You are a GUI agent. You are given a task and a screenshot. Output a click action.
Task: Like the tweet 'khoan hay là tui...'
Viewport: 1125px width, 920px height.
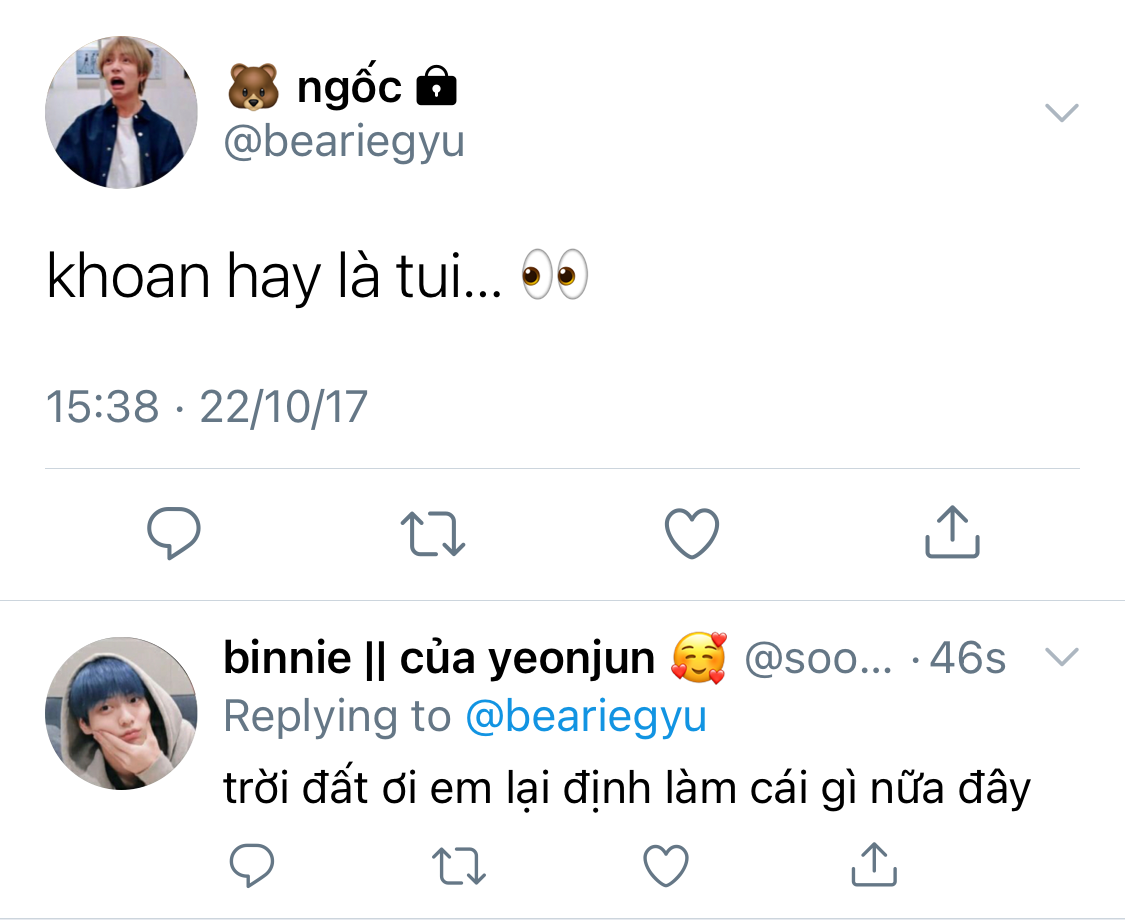[692, 533]
